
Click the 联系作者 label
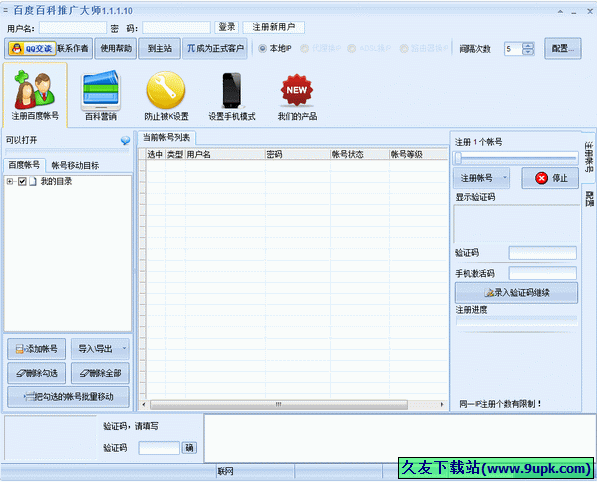(x=73, y=48)
